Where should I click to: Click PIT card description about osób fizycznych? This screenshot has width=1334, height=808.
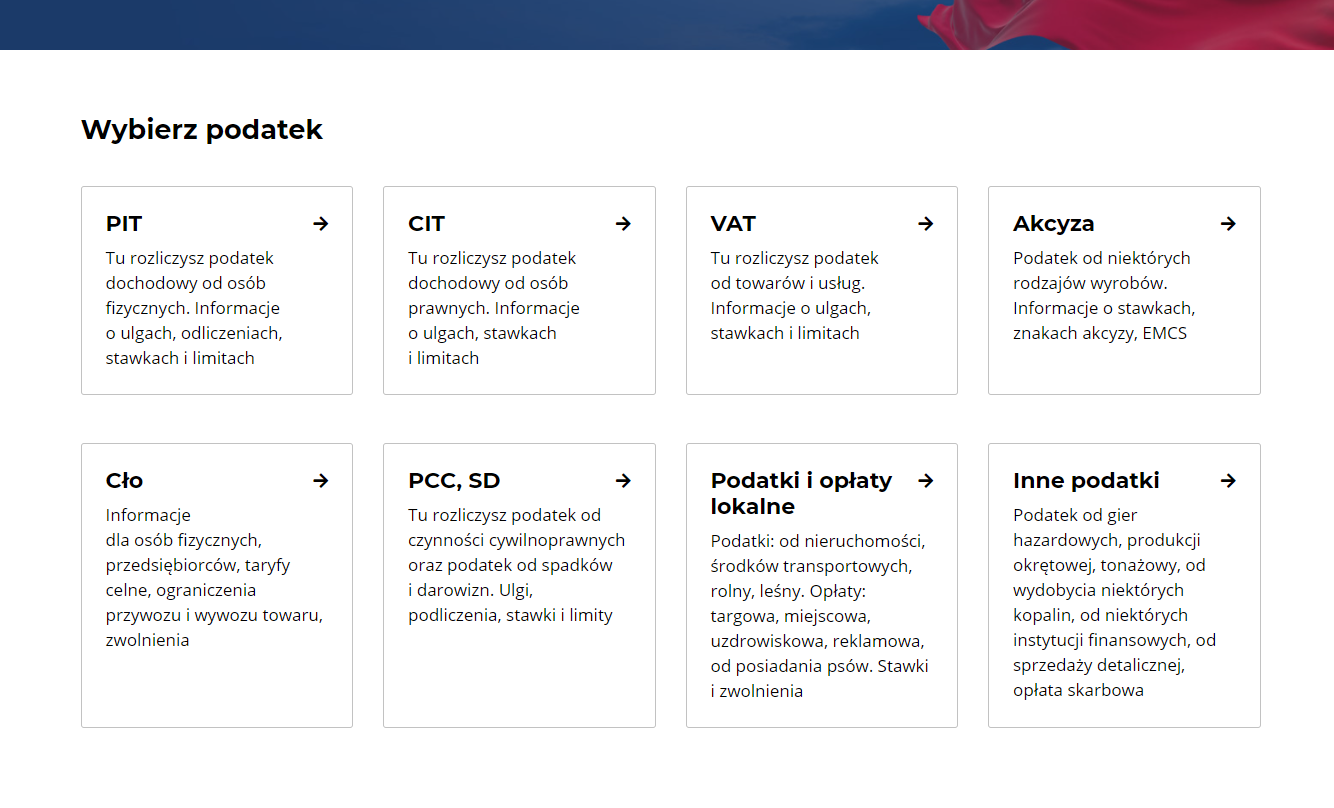194,308
